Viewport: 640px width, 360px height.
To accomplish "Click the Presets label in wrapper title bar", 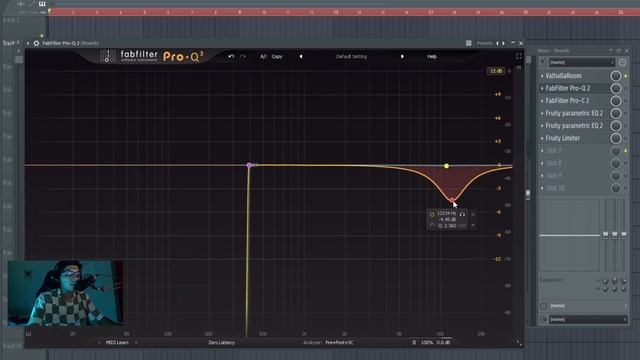I will pyautogui.click(x=484, y=43).
